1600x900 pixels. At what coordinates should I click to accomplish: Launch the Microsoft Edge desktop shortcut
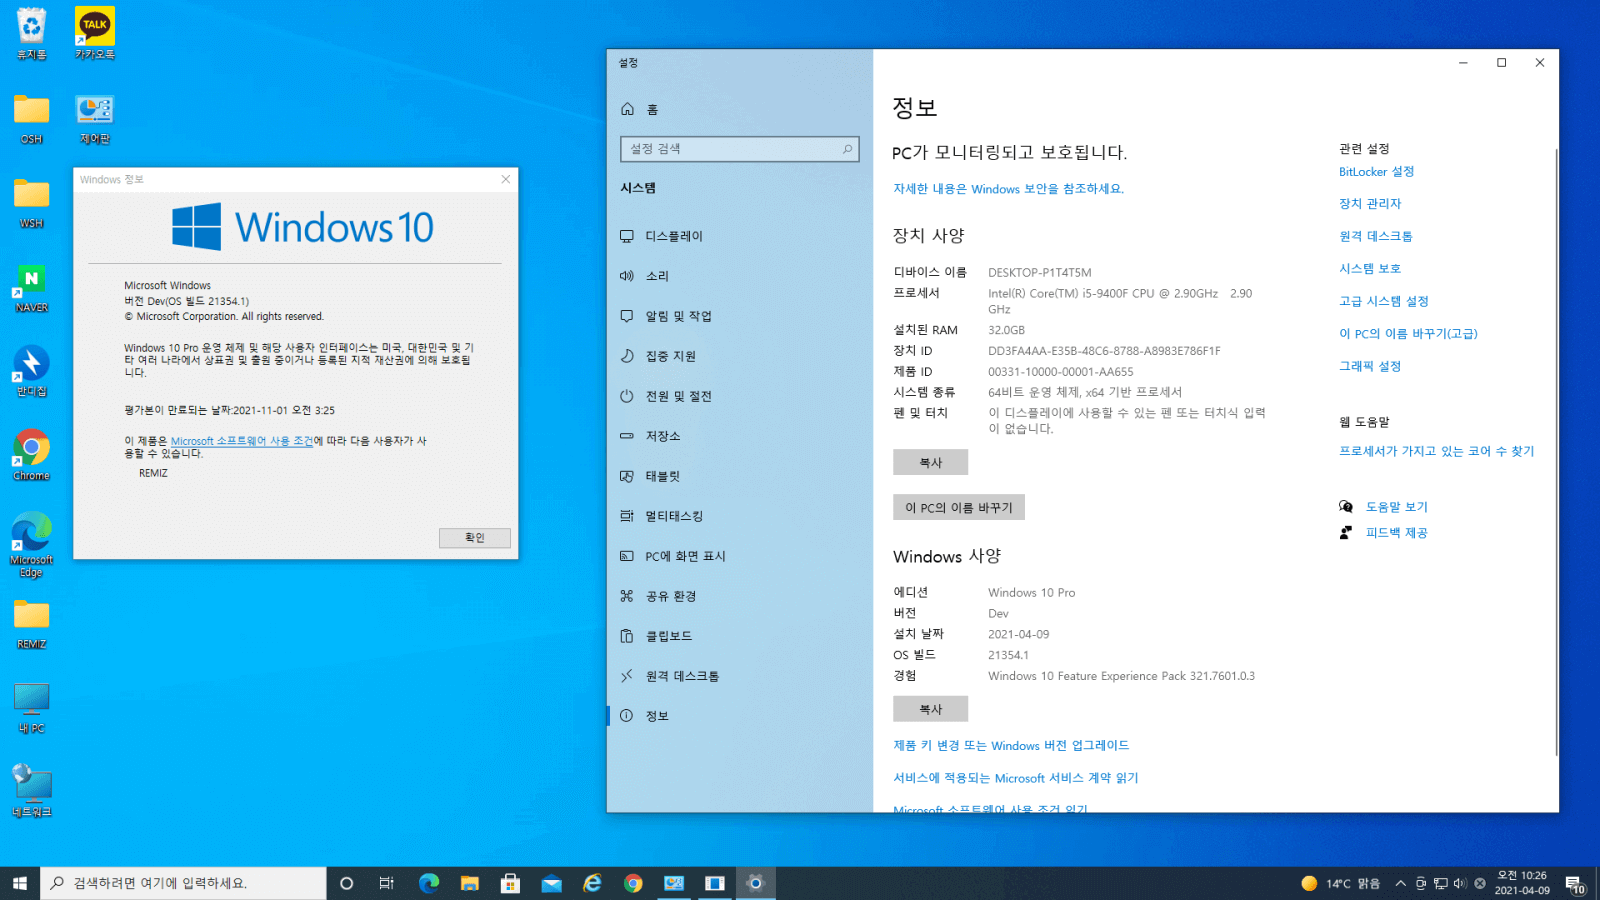(31, 544)
